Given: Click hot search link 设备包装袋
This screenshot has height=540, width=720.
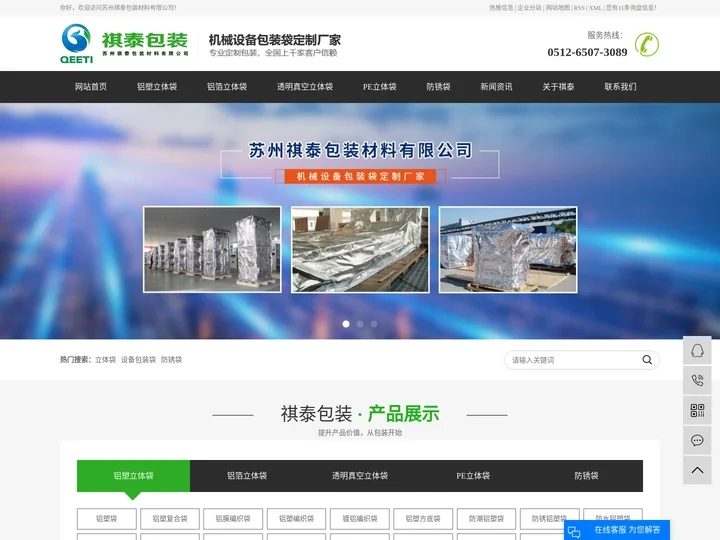Looking at the screenshot, I should pos(138,360).
